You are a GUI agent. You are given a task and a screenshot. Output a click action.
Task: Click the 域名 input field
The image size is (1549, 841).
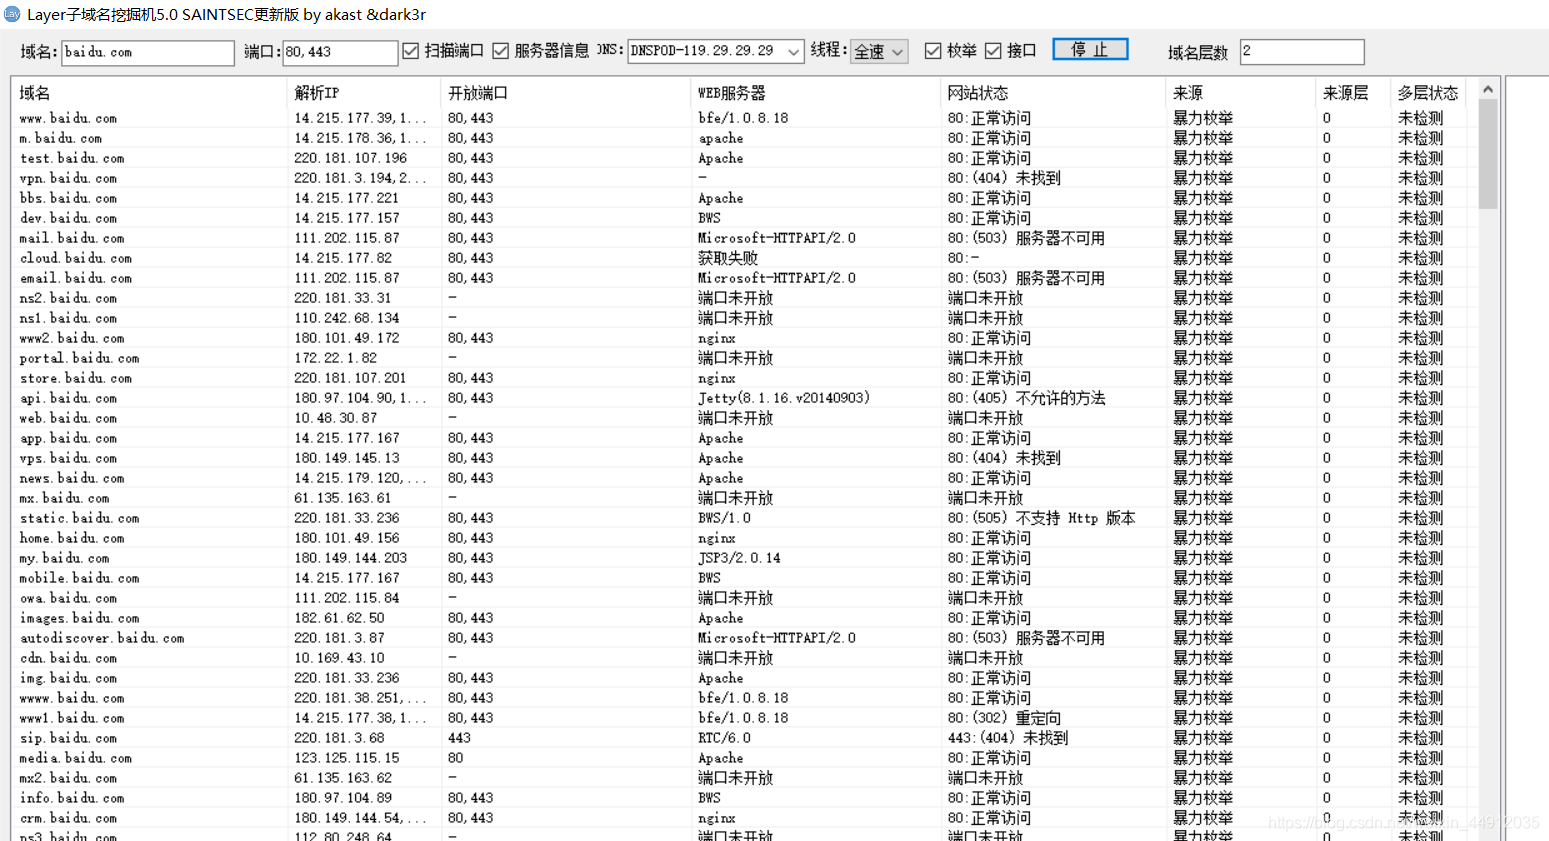148,52
